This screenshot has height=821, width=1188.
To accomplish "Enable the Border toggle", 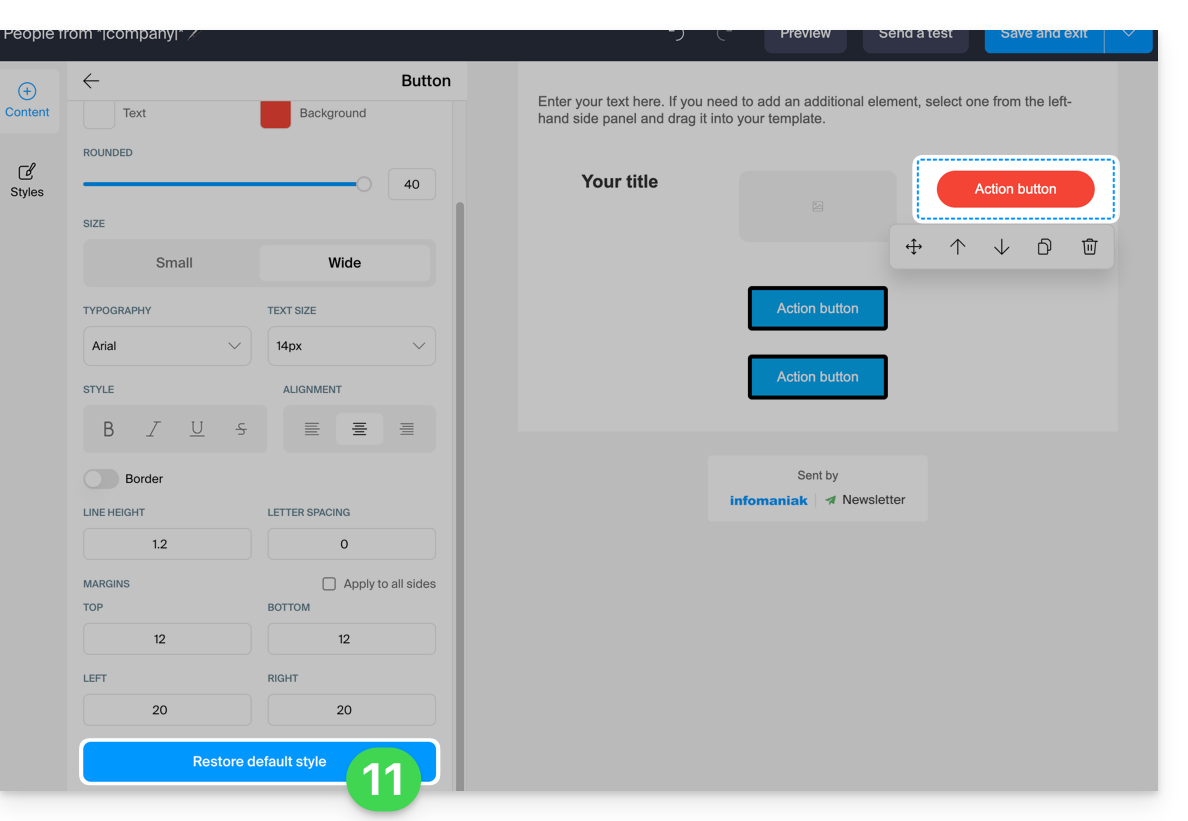I will click(x=101, y=479).
